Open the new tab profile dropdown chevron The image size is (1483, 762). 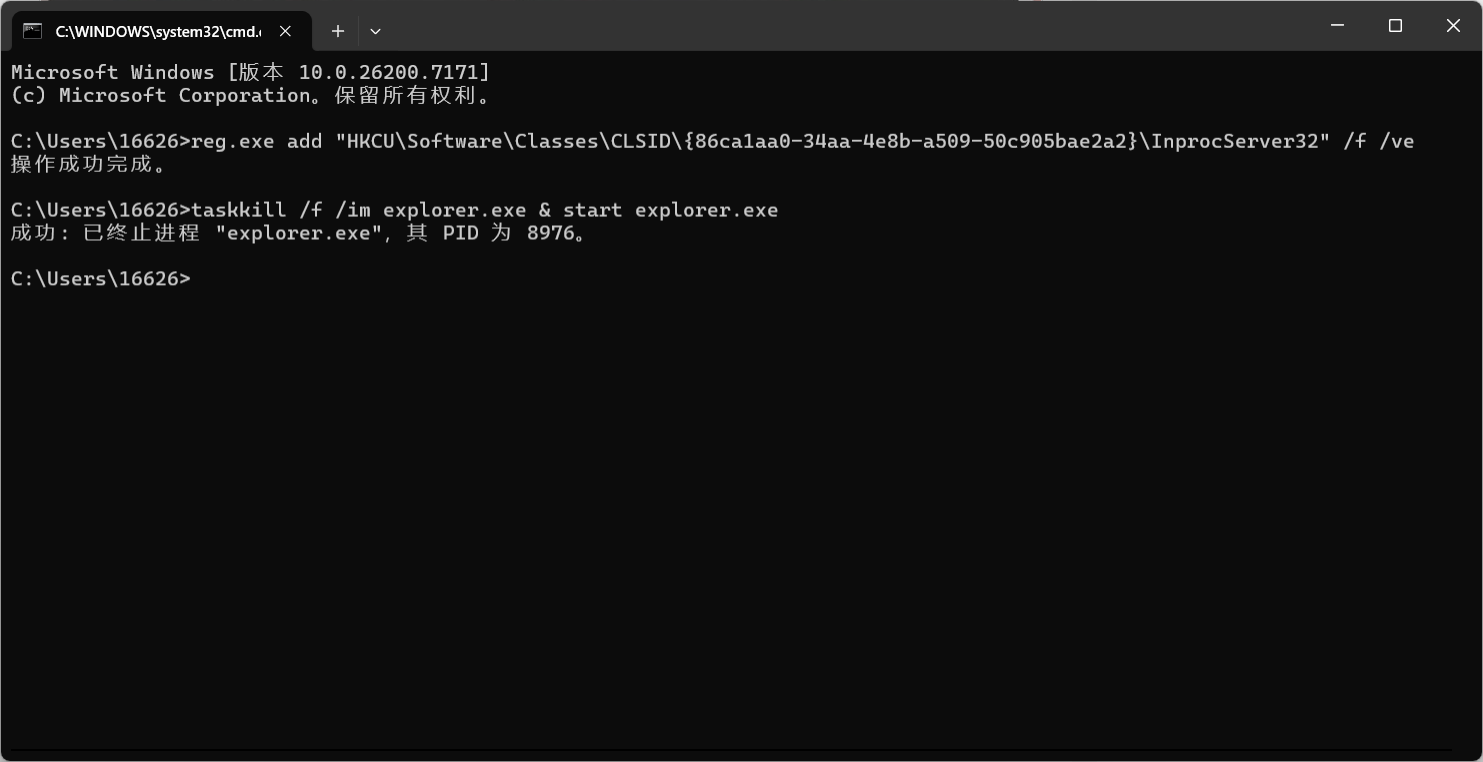(375, 31)
